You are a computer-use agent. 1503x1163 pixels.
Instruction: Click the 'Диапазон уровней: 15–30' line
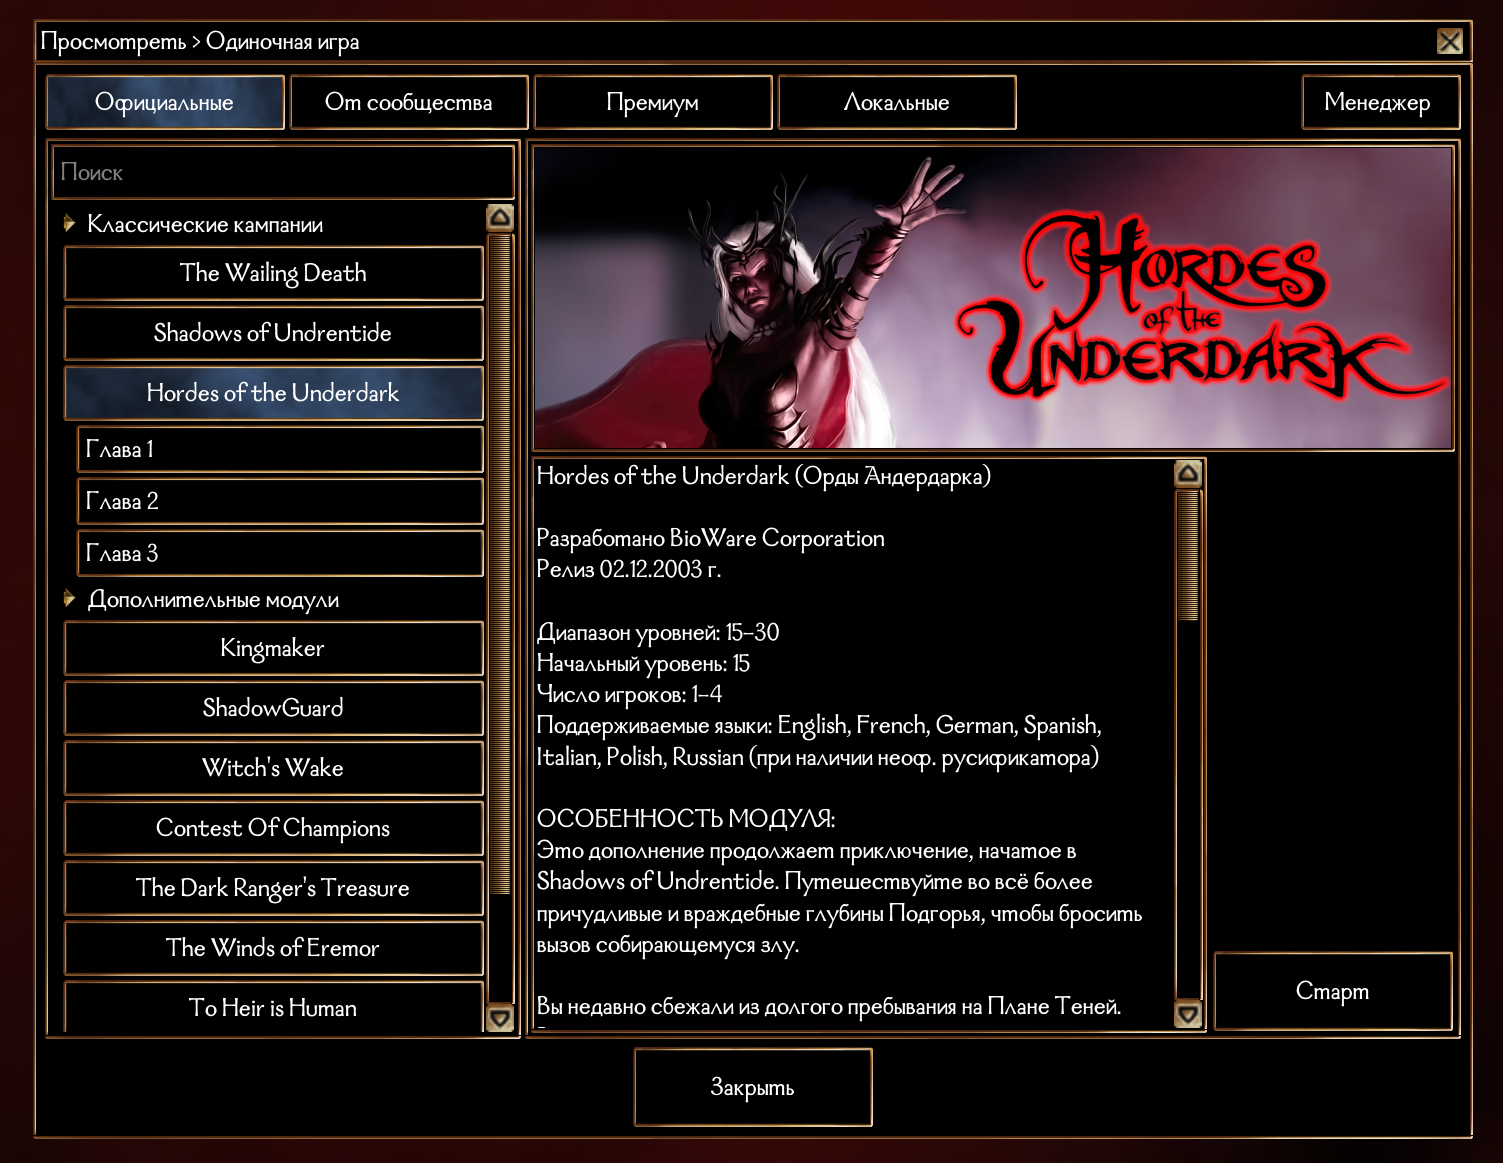coord(658,632)
